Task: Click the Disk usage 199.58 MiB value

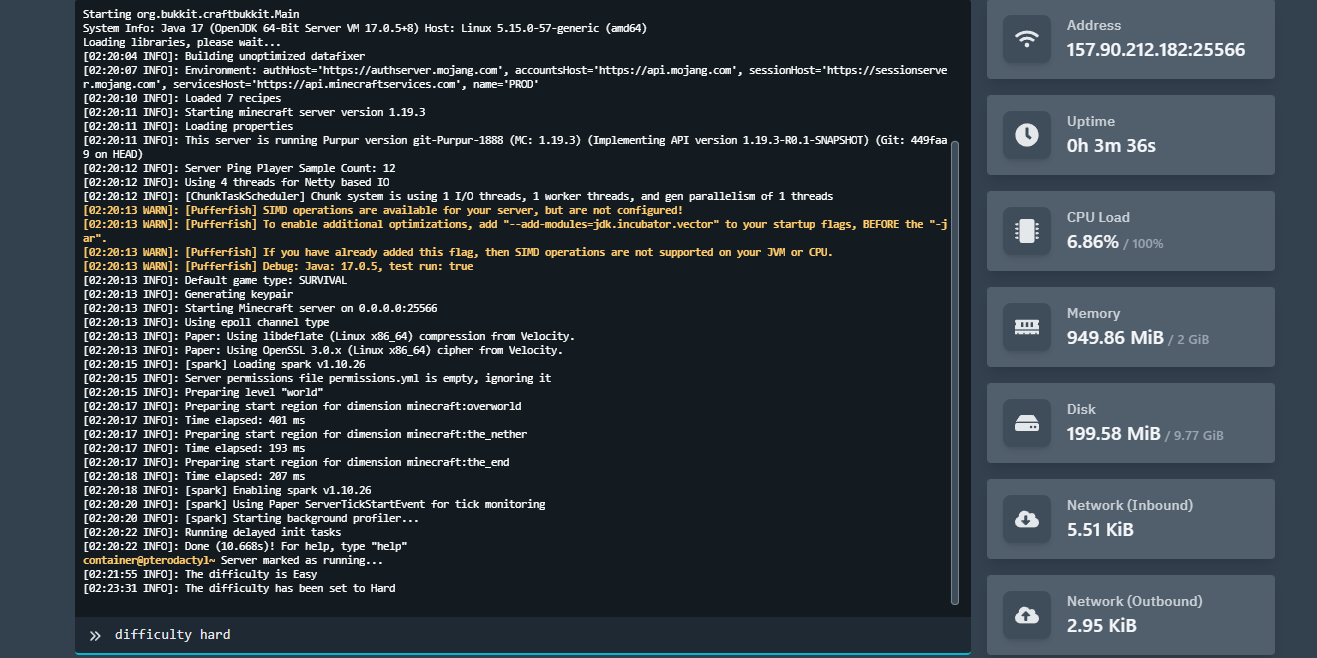Action: (x=1113, y=434)
